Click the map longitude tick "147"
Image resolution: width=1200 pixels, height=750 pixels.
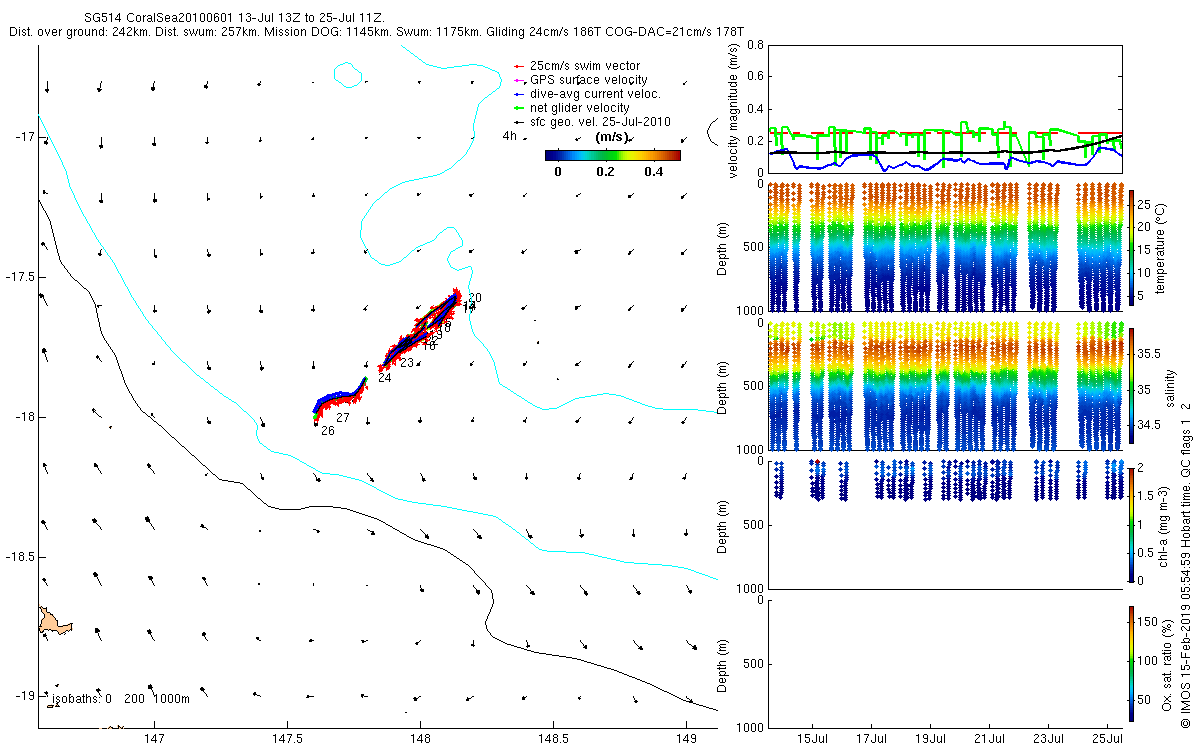[x=154, y=738]
